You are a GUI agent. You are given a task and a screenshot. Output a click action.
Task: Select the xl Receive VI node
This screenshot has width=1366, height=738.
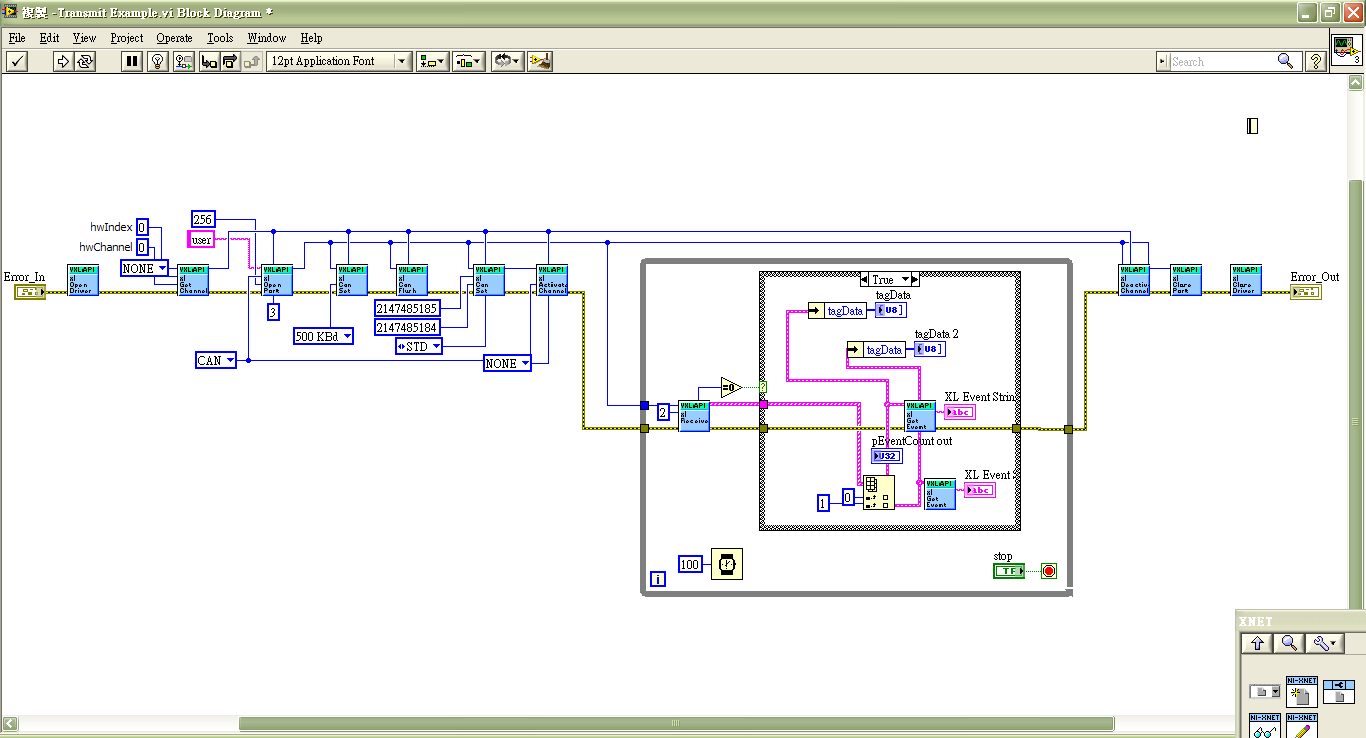(694, 416)
